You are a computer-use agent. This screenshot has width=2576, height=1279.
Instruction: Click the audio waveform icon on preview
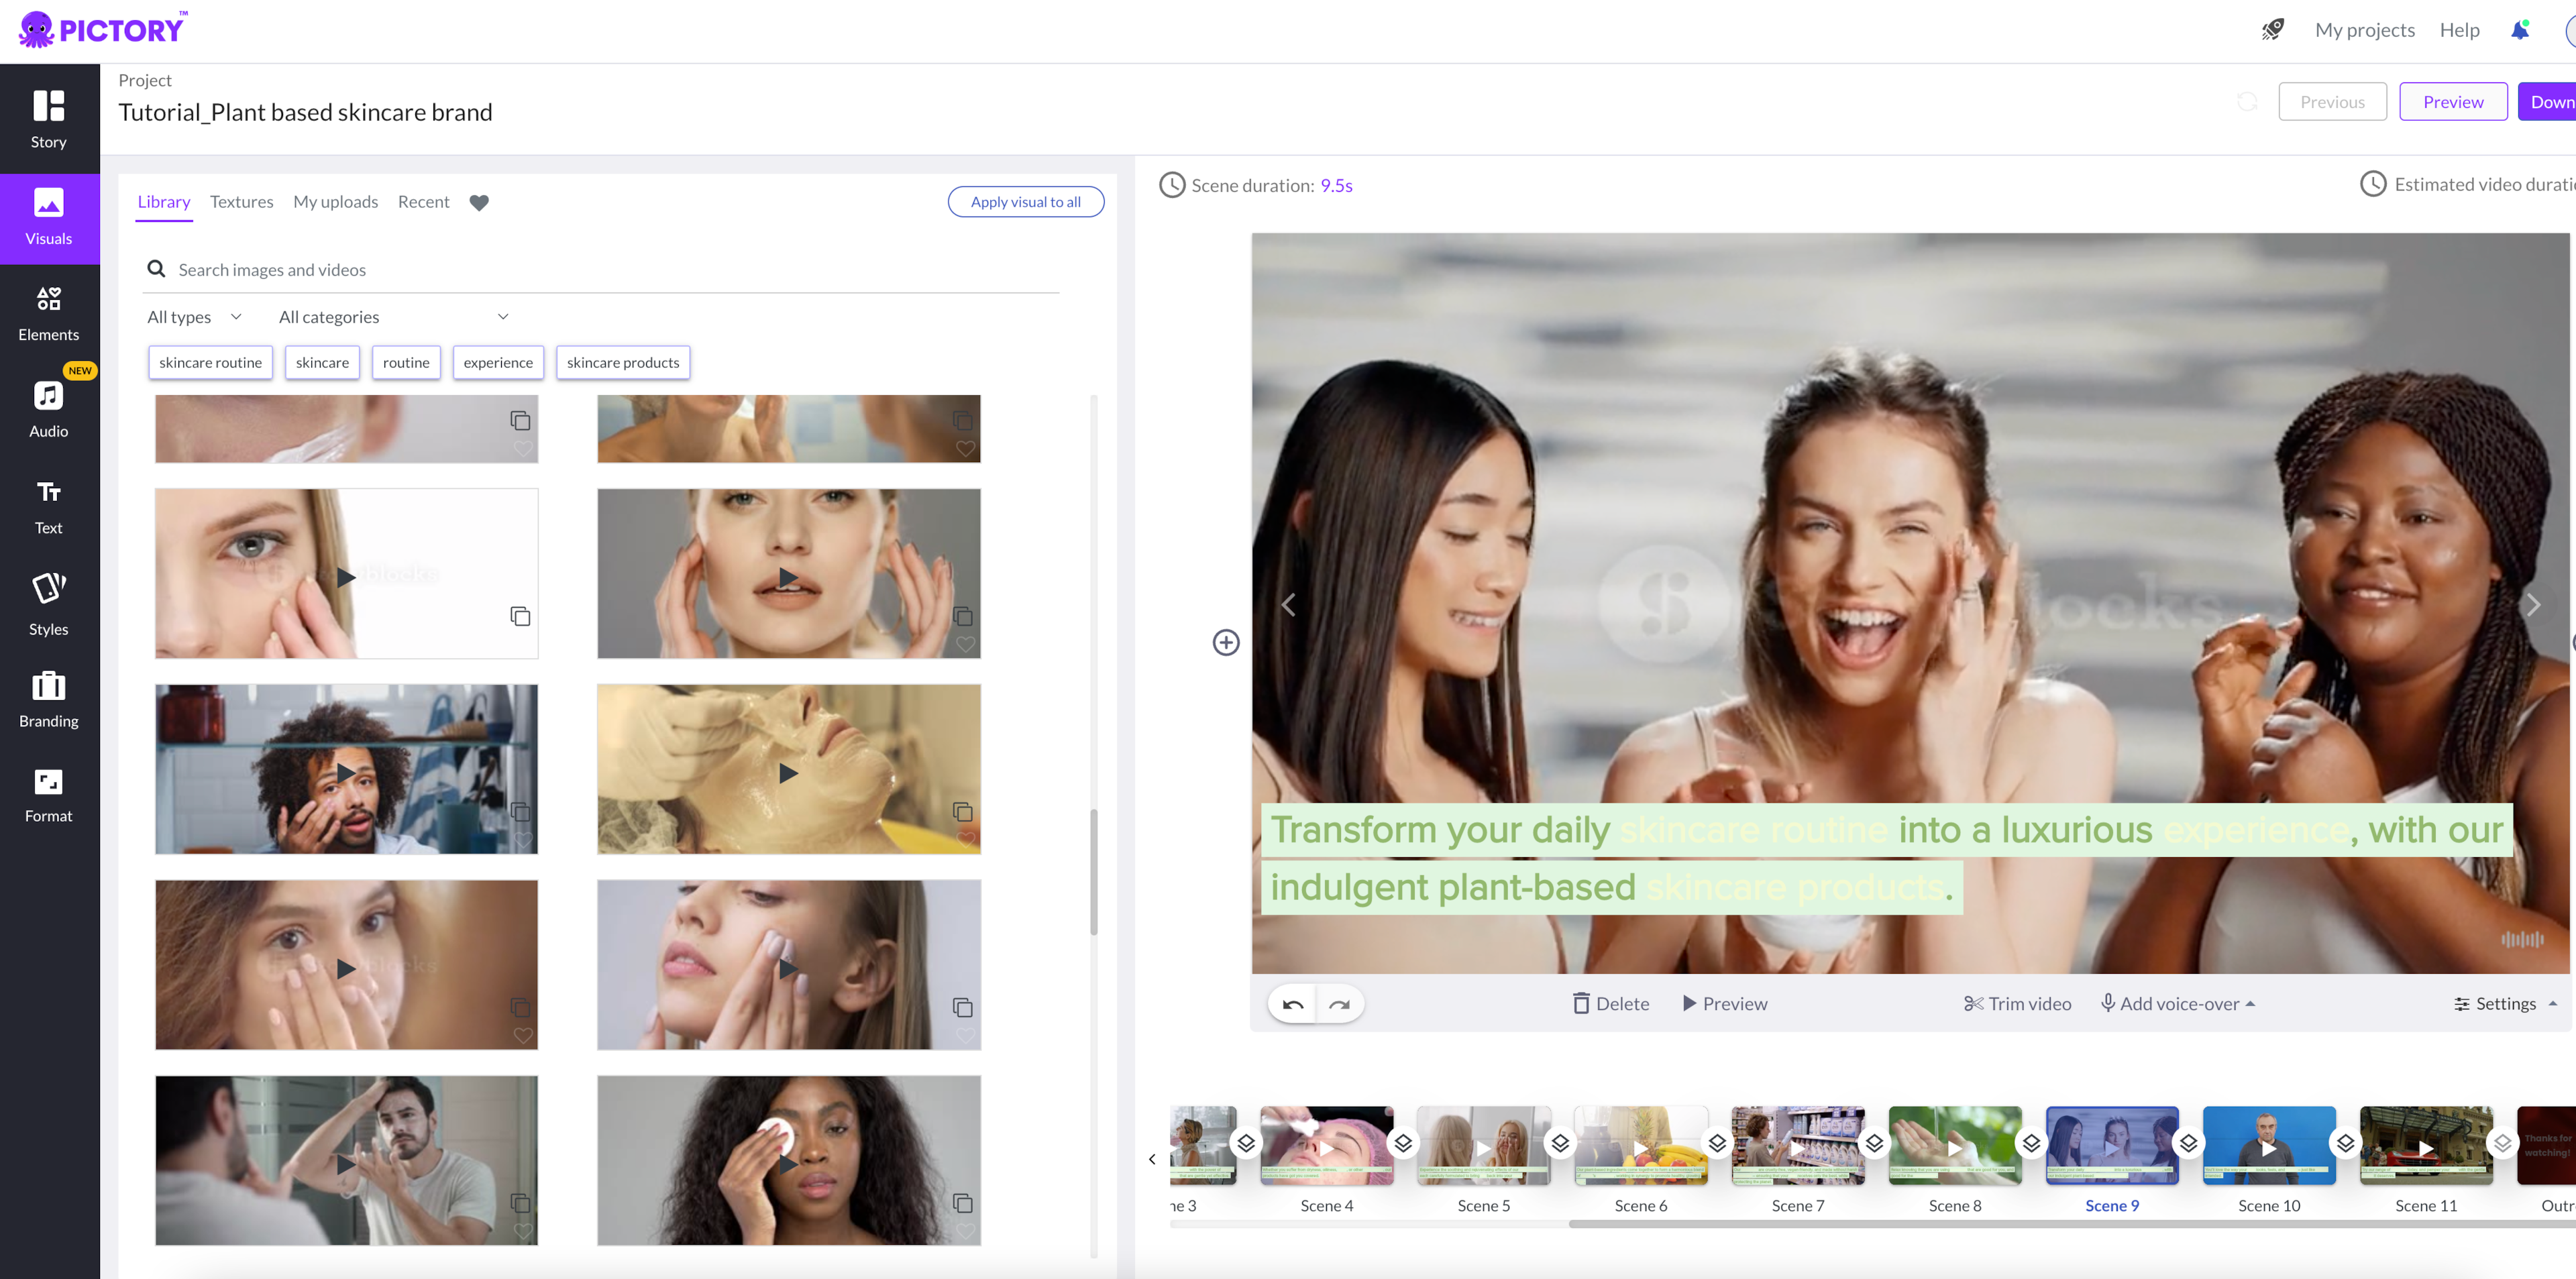(2521, 939)
